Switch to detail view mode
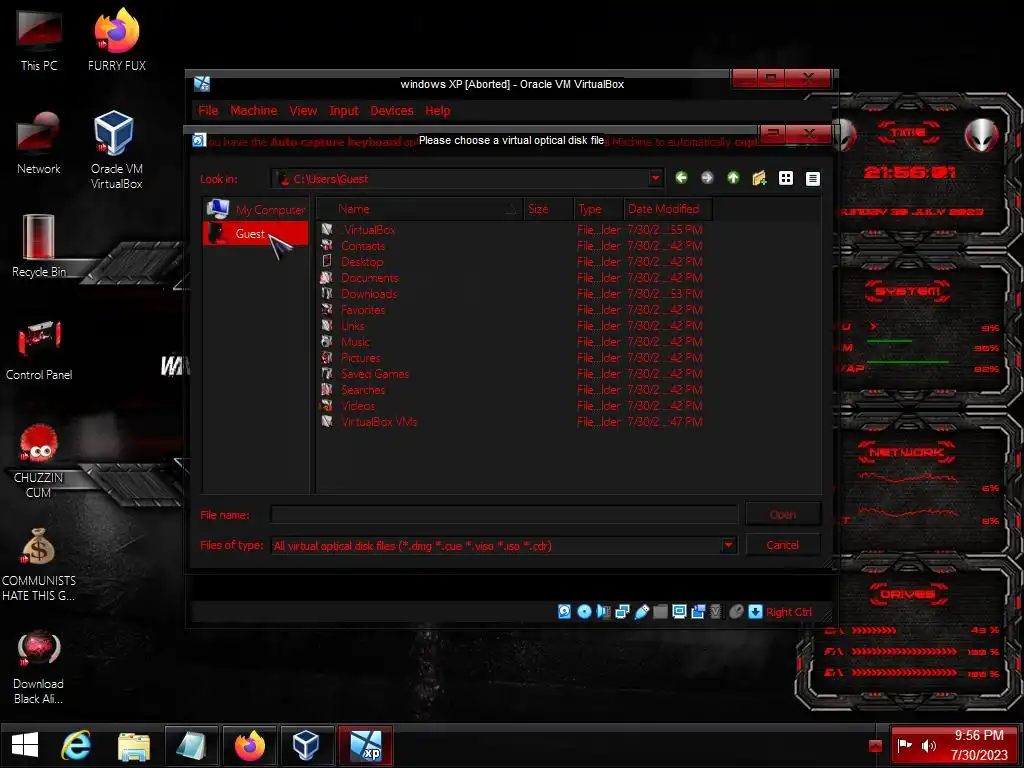Viewport: 1024px width, 768px height. pos(812,178)
